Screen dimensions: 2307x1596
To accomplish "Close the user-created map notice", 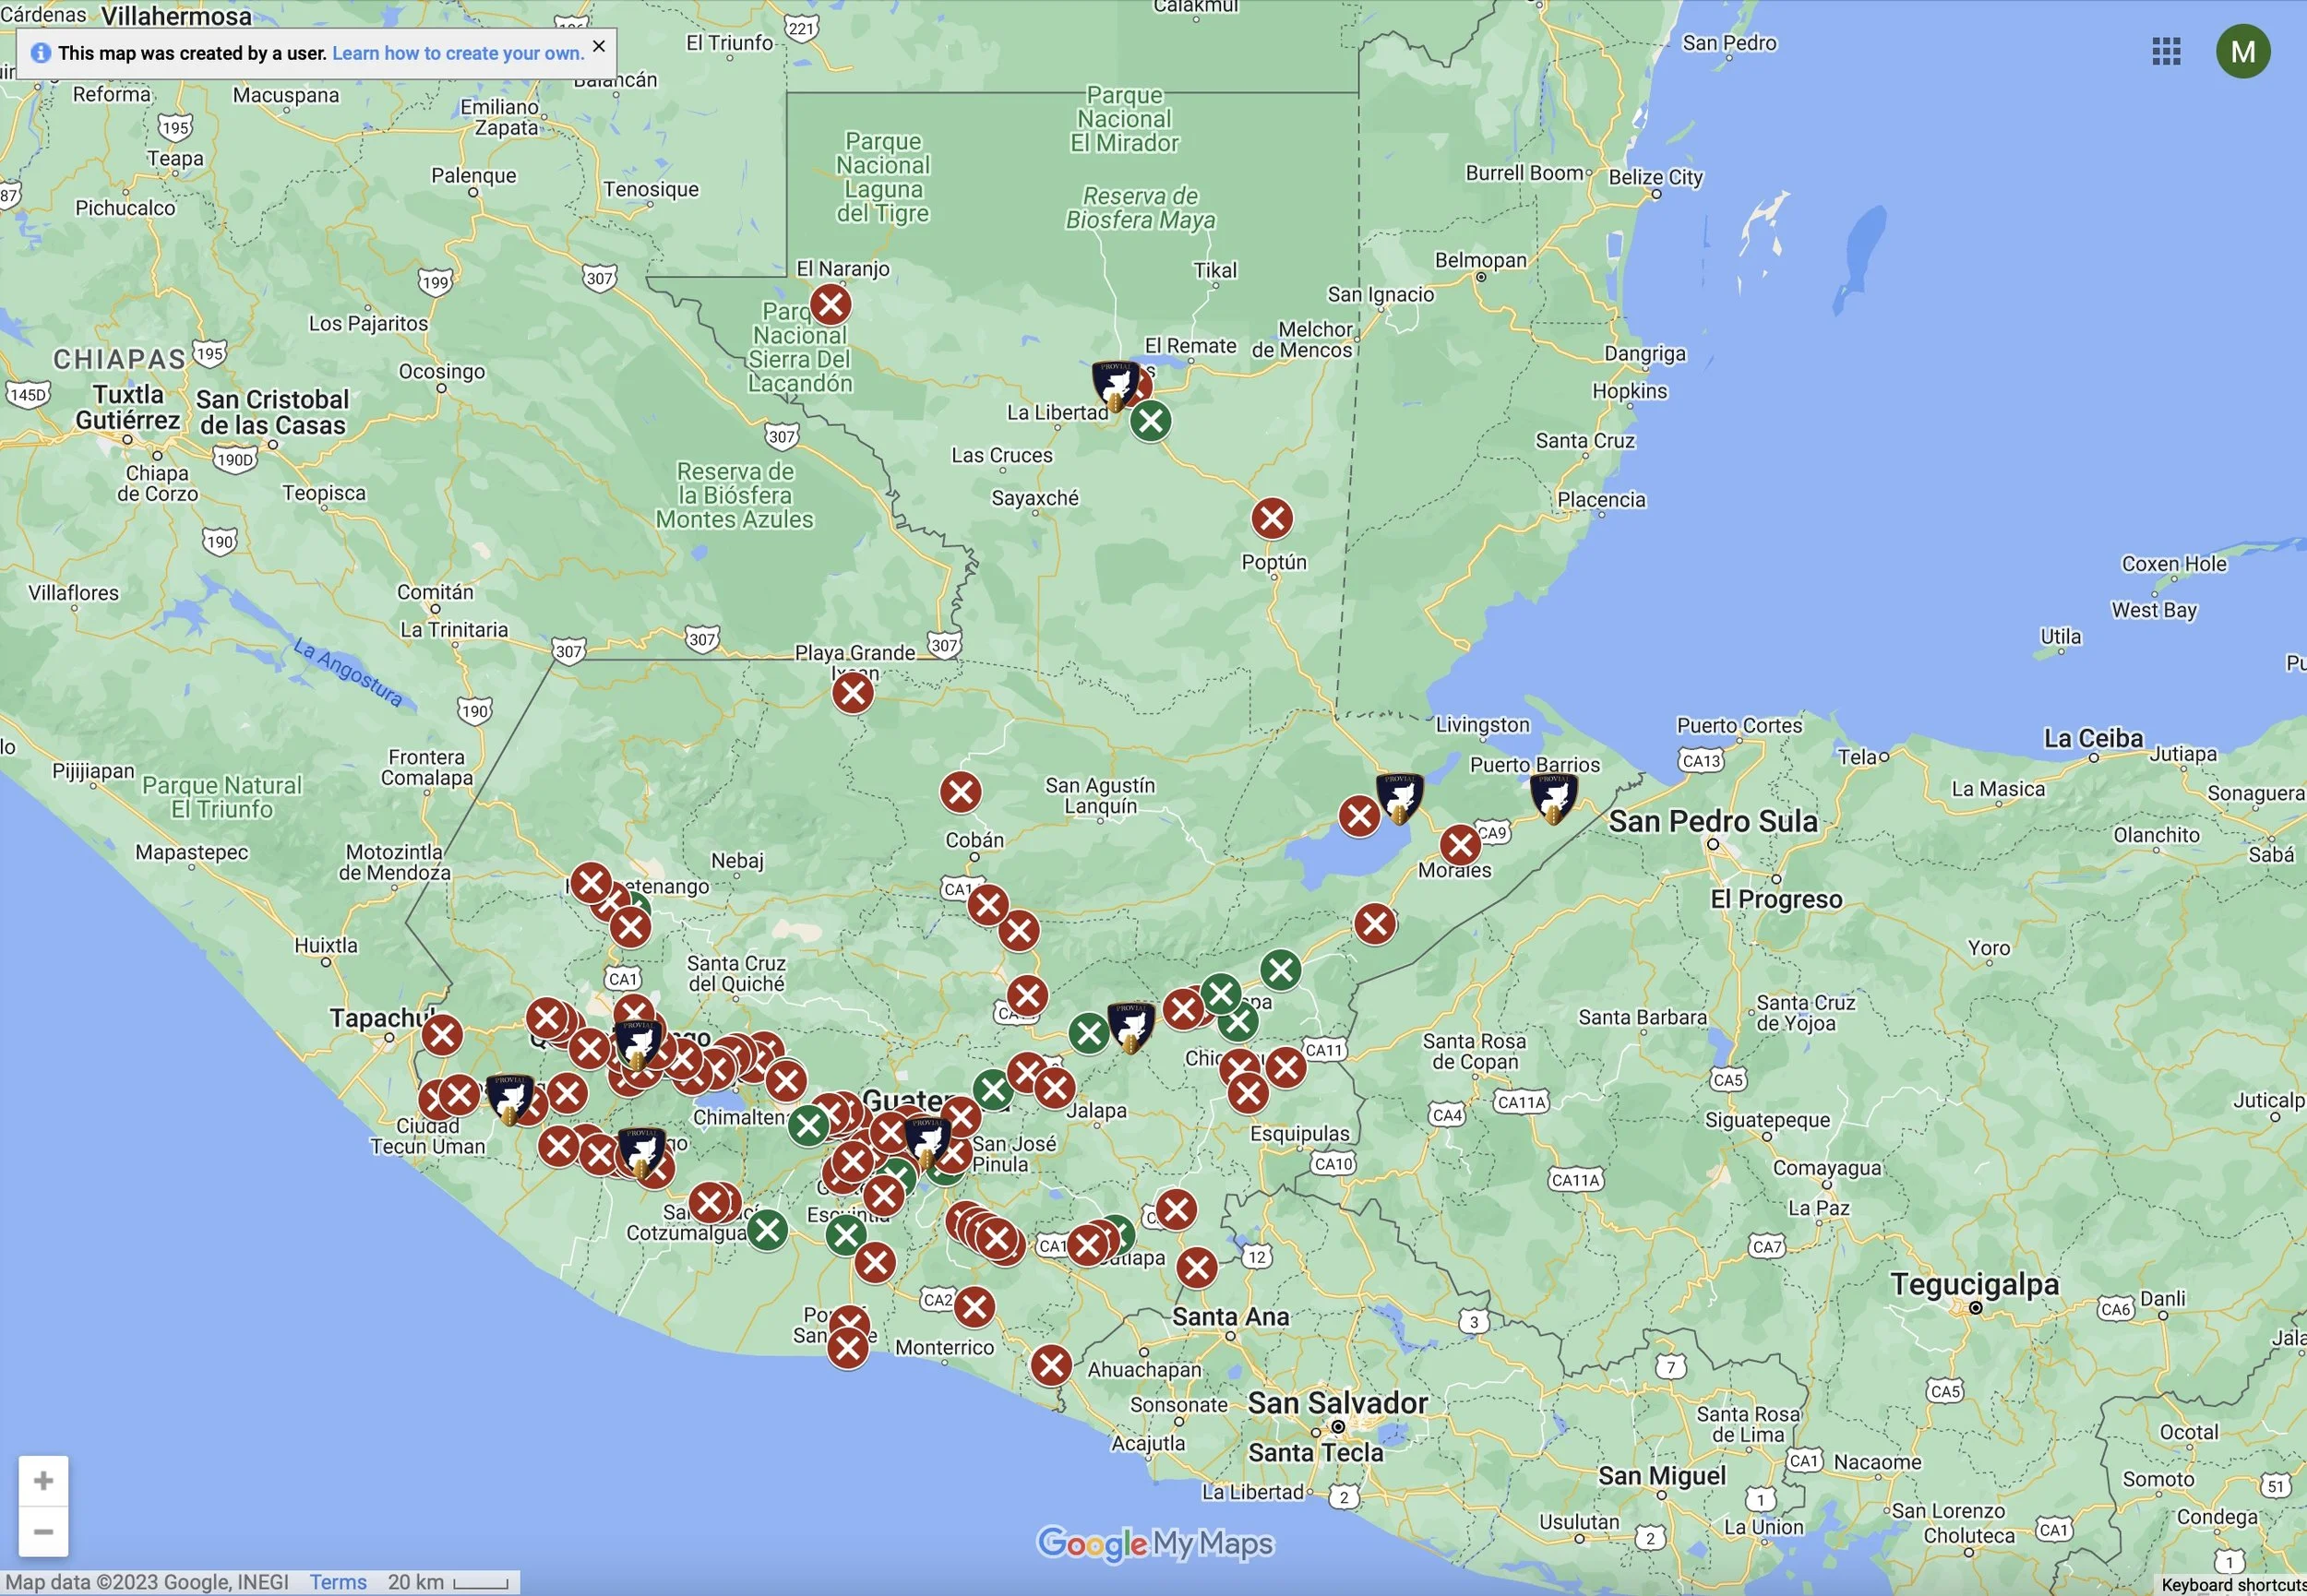I will pyautogui.click(x=598, y=46).
